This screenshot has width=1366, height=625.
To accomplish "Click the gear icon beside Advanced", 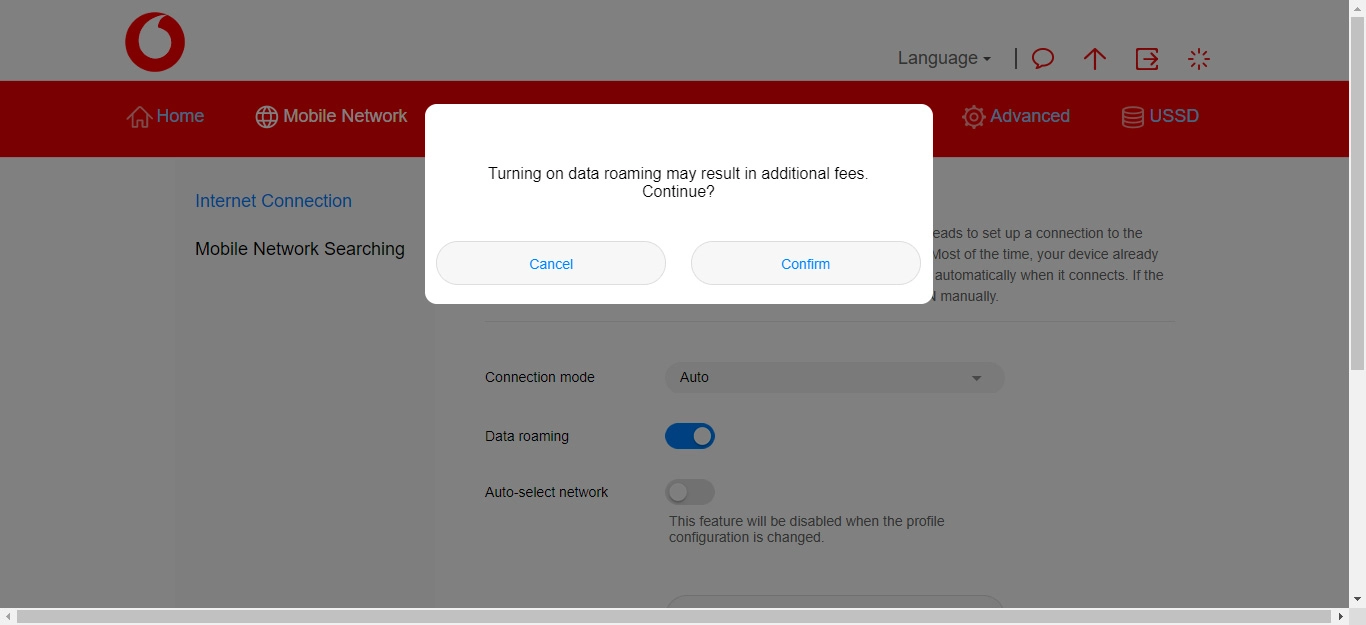I will [973, 117].
